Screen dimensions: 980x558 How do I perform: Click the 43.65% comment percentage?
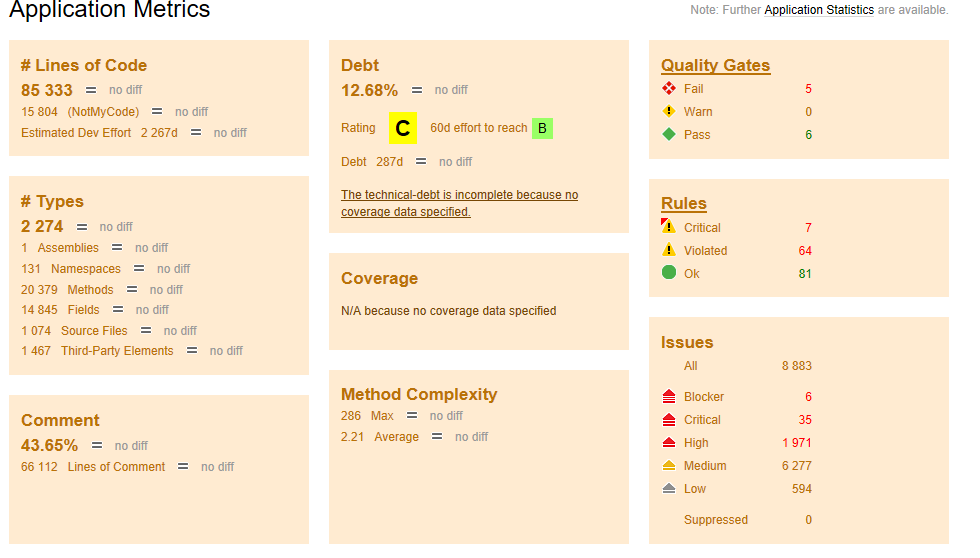point(49,446)
